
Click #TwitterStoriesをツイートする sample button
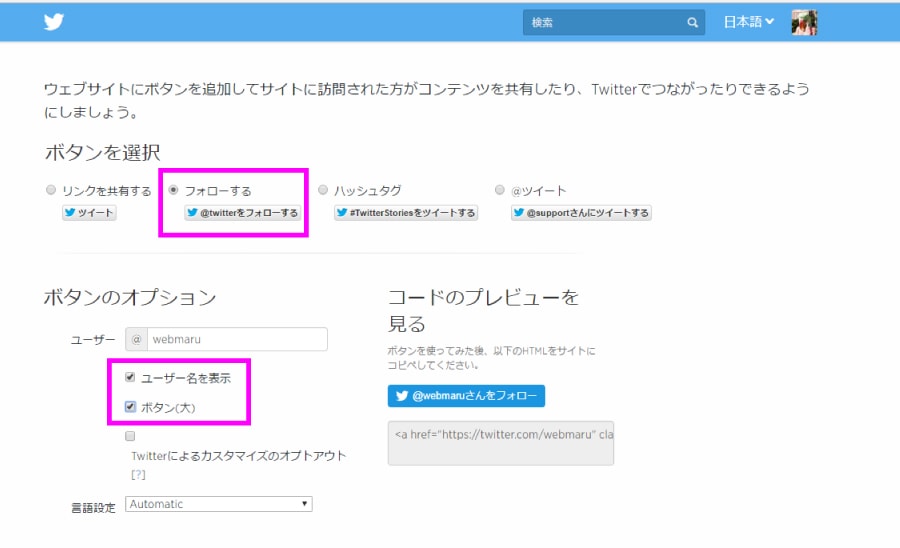click(x=406, y=212)
